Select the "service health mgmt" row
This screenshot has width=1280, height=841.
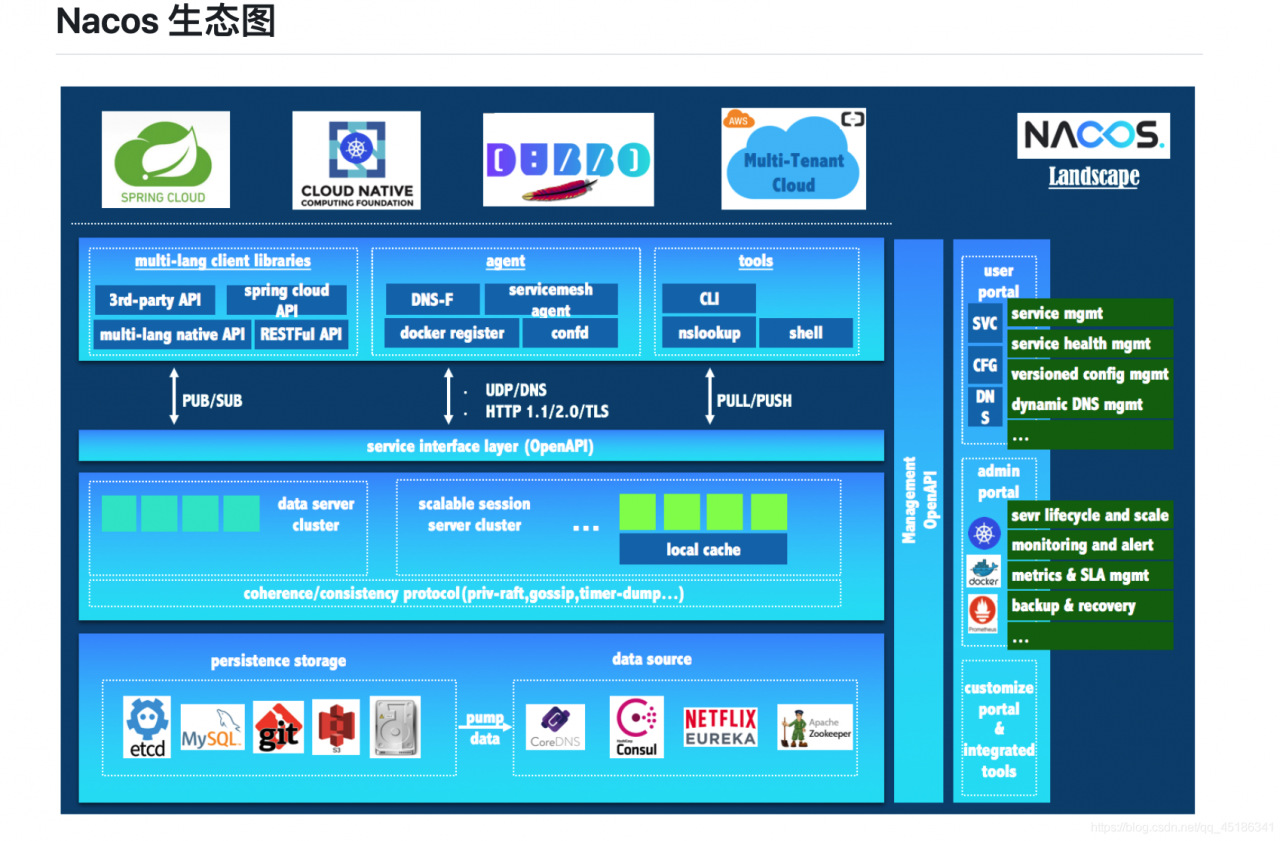[x=1089, y=343]
